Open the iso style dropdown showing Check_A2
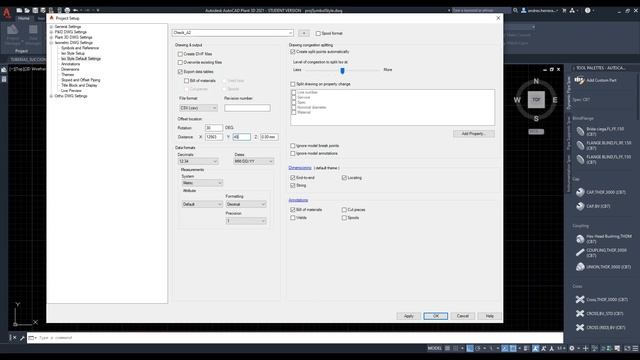Viewport: 640px width, 360px height. click(233, 33)
